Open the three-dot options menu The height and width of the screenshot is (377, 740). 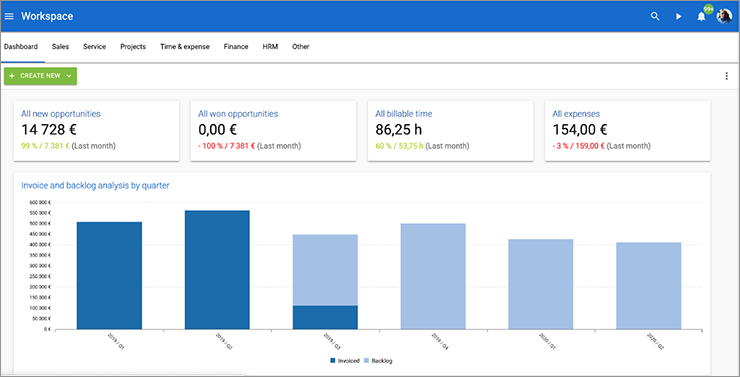pyautogui.click(x=726, y=76)
